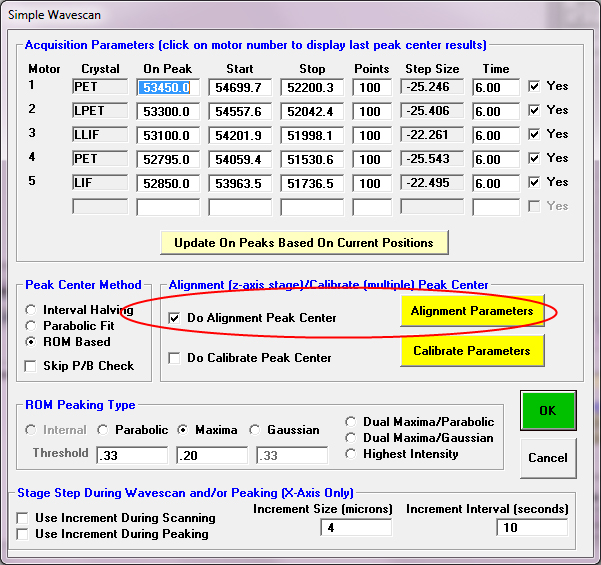Select Interval Halving peak center method
Screen dimensions: 601x565
(32, 310)
